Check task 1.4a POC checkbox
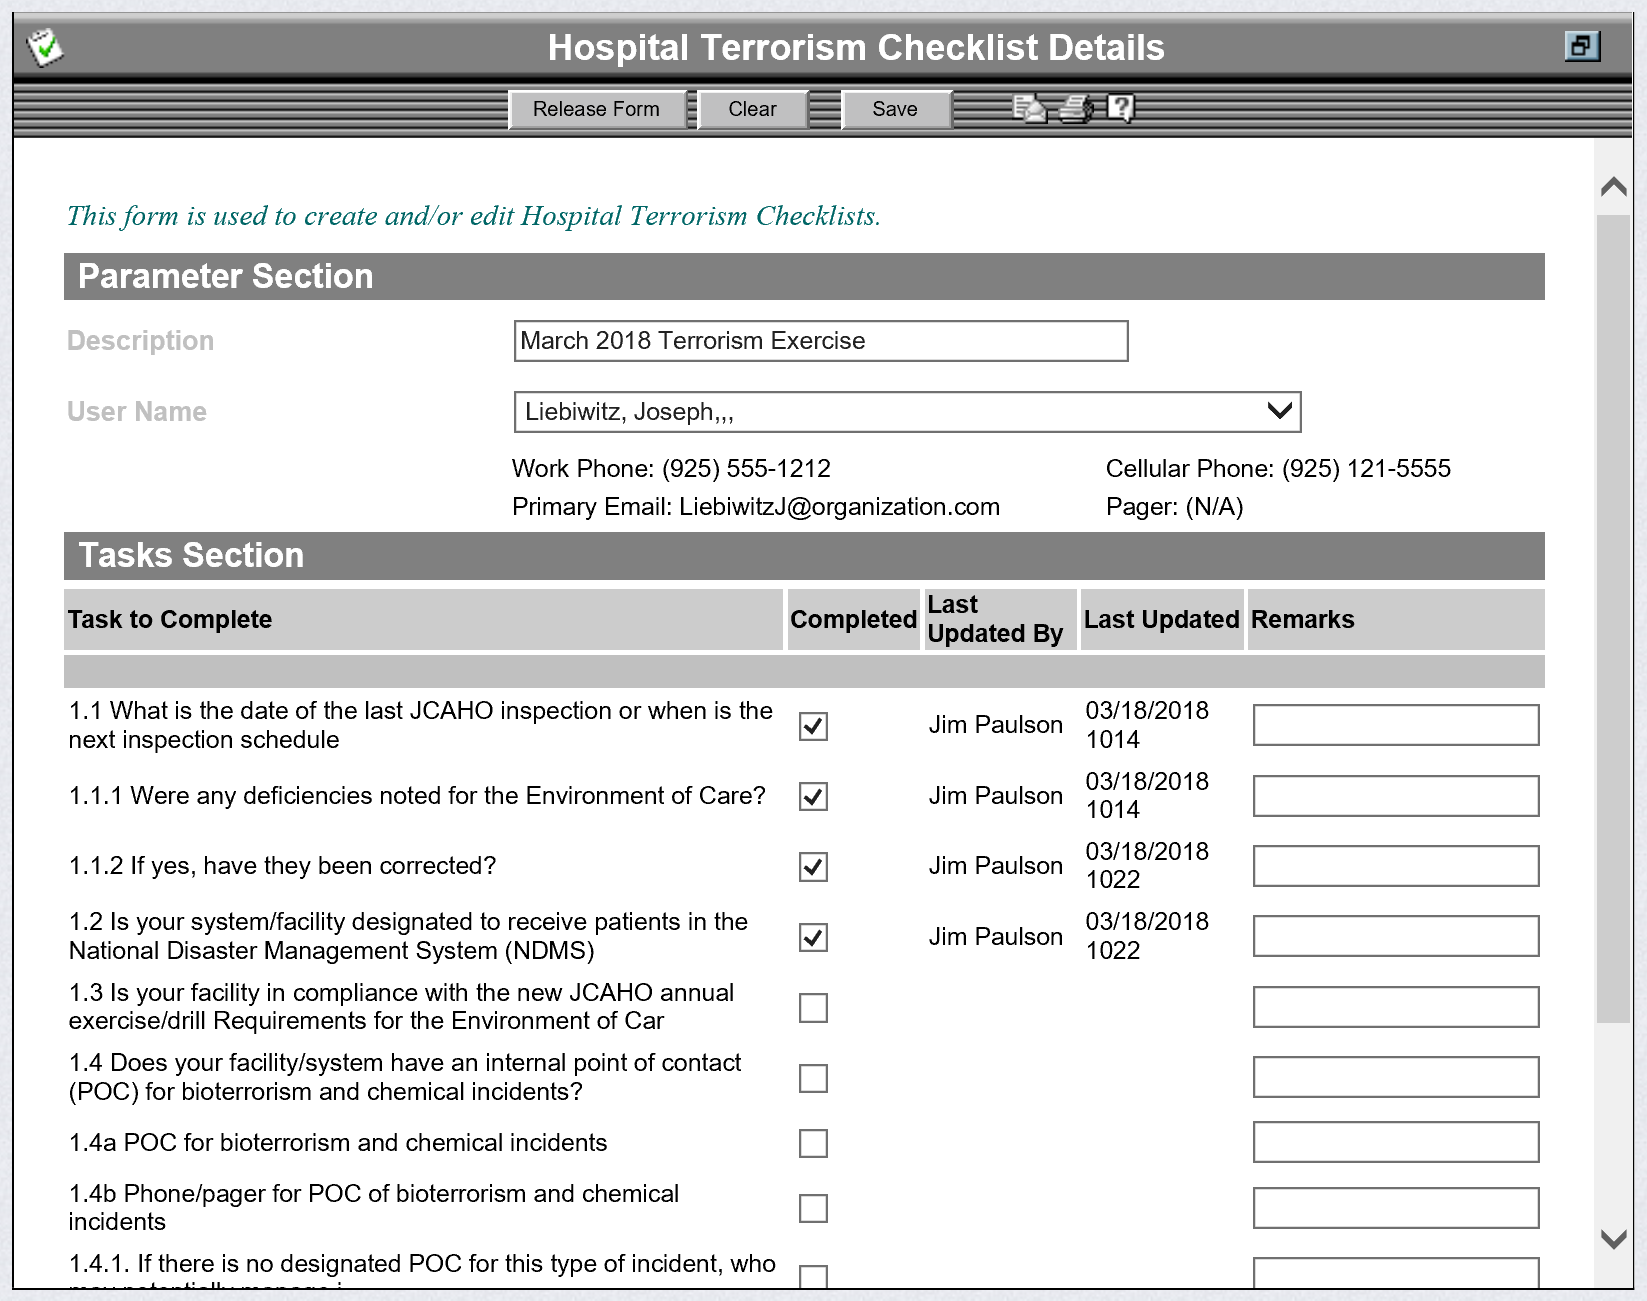Image resolution: width=1647 pixels, height=1301 pixels. click(813, 1143)
